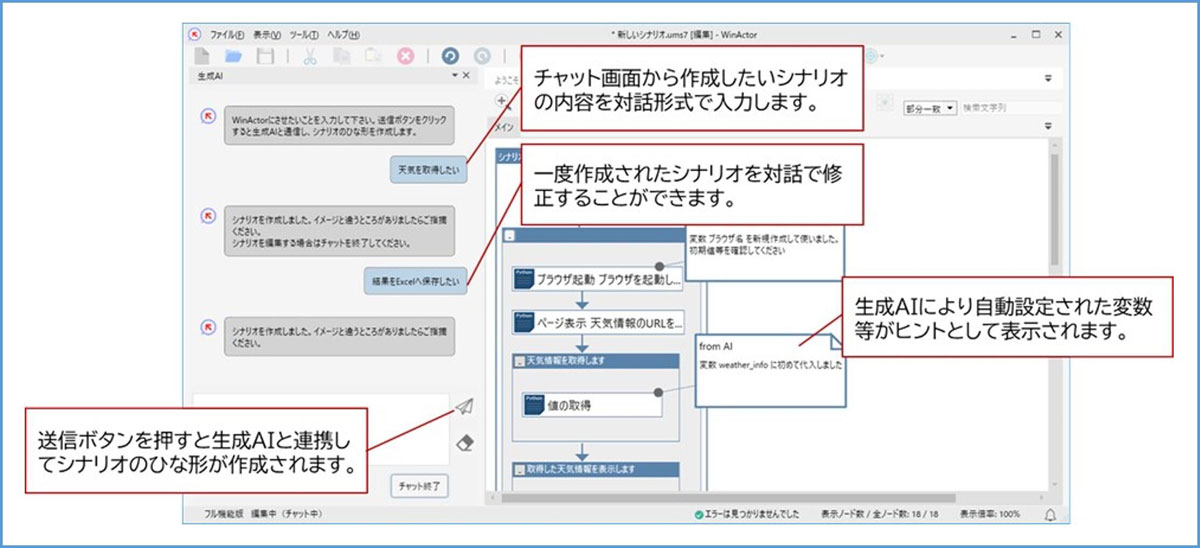Click the copy icon in the toolbar
Screen dimensions: 1200x548
(341, 56)
